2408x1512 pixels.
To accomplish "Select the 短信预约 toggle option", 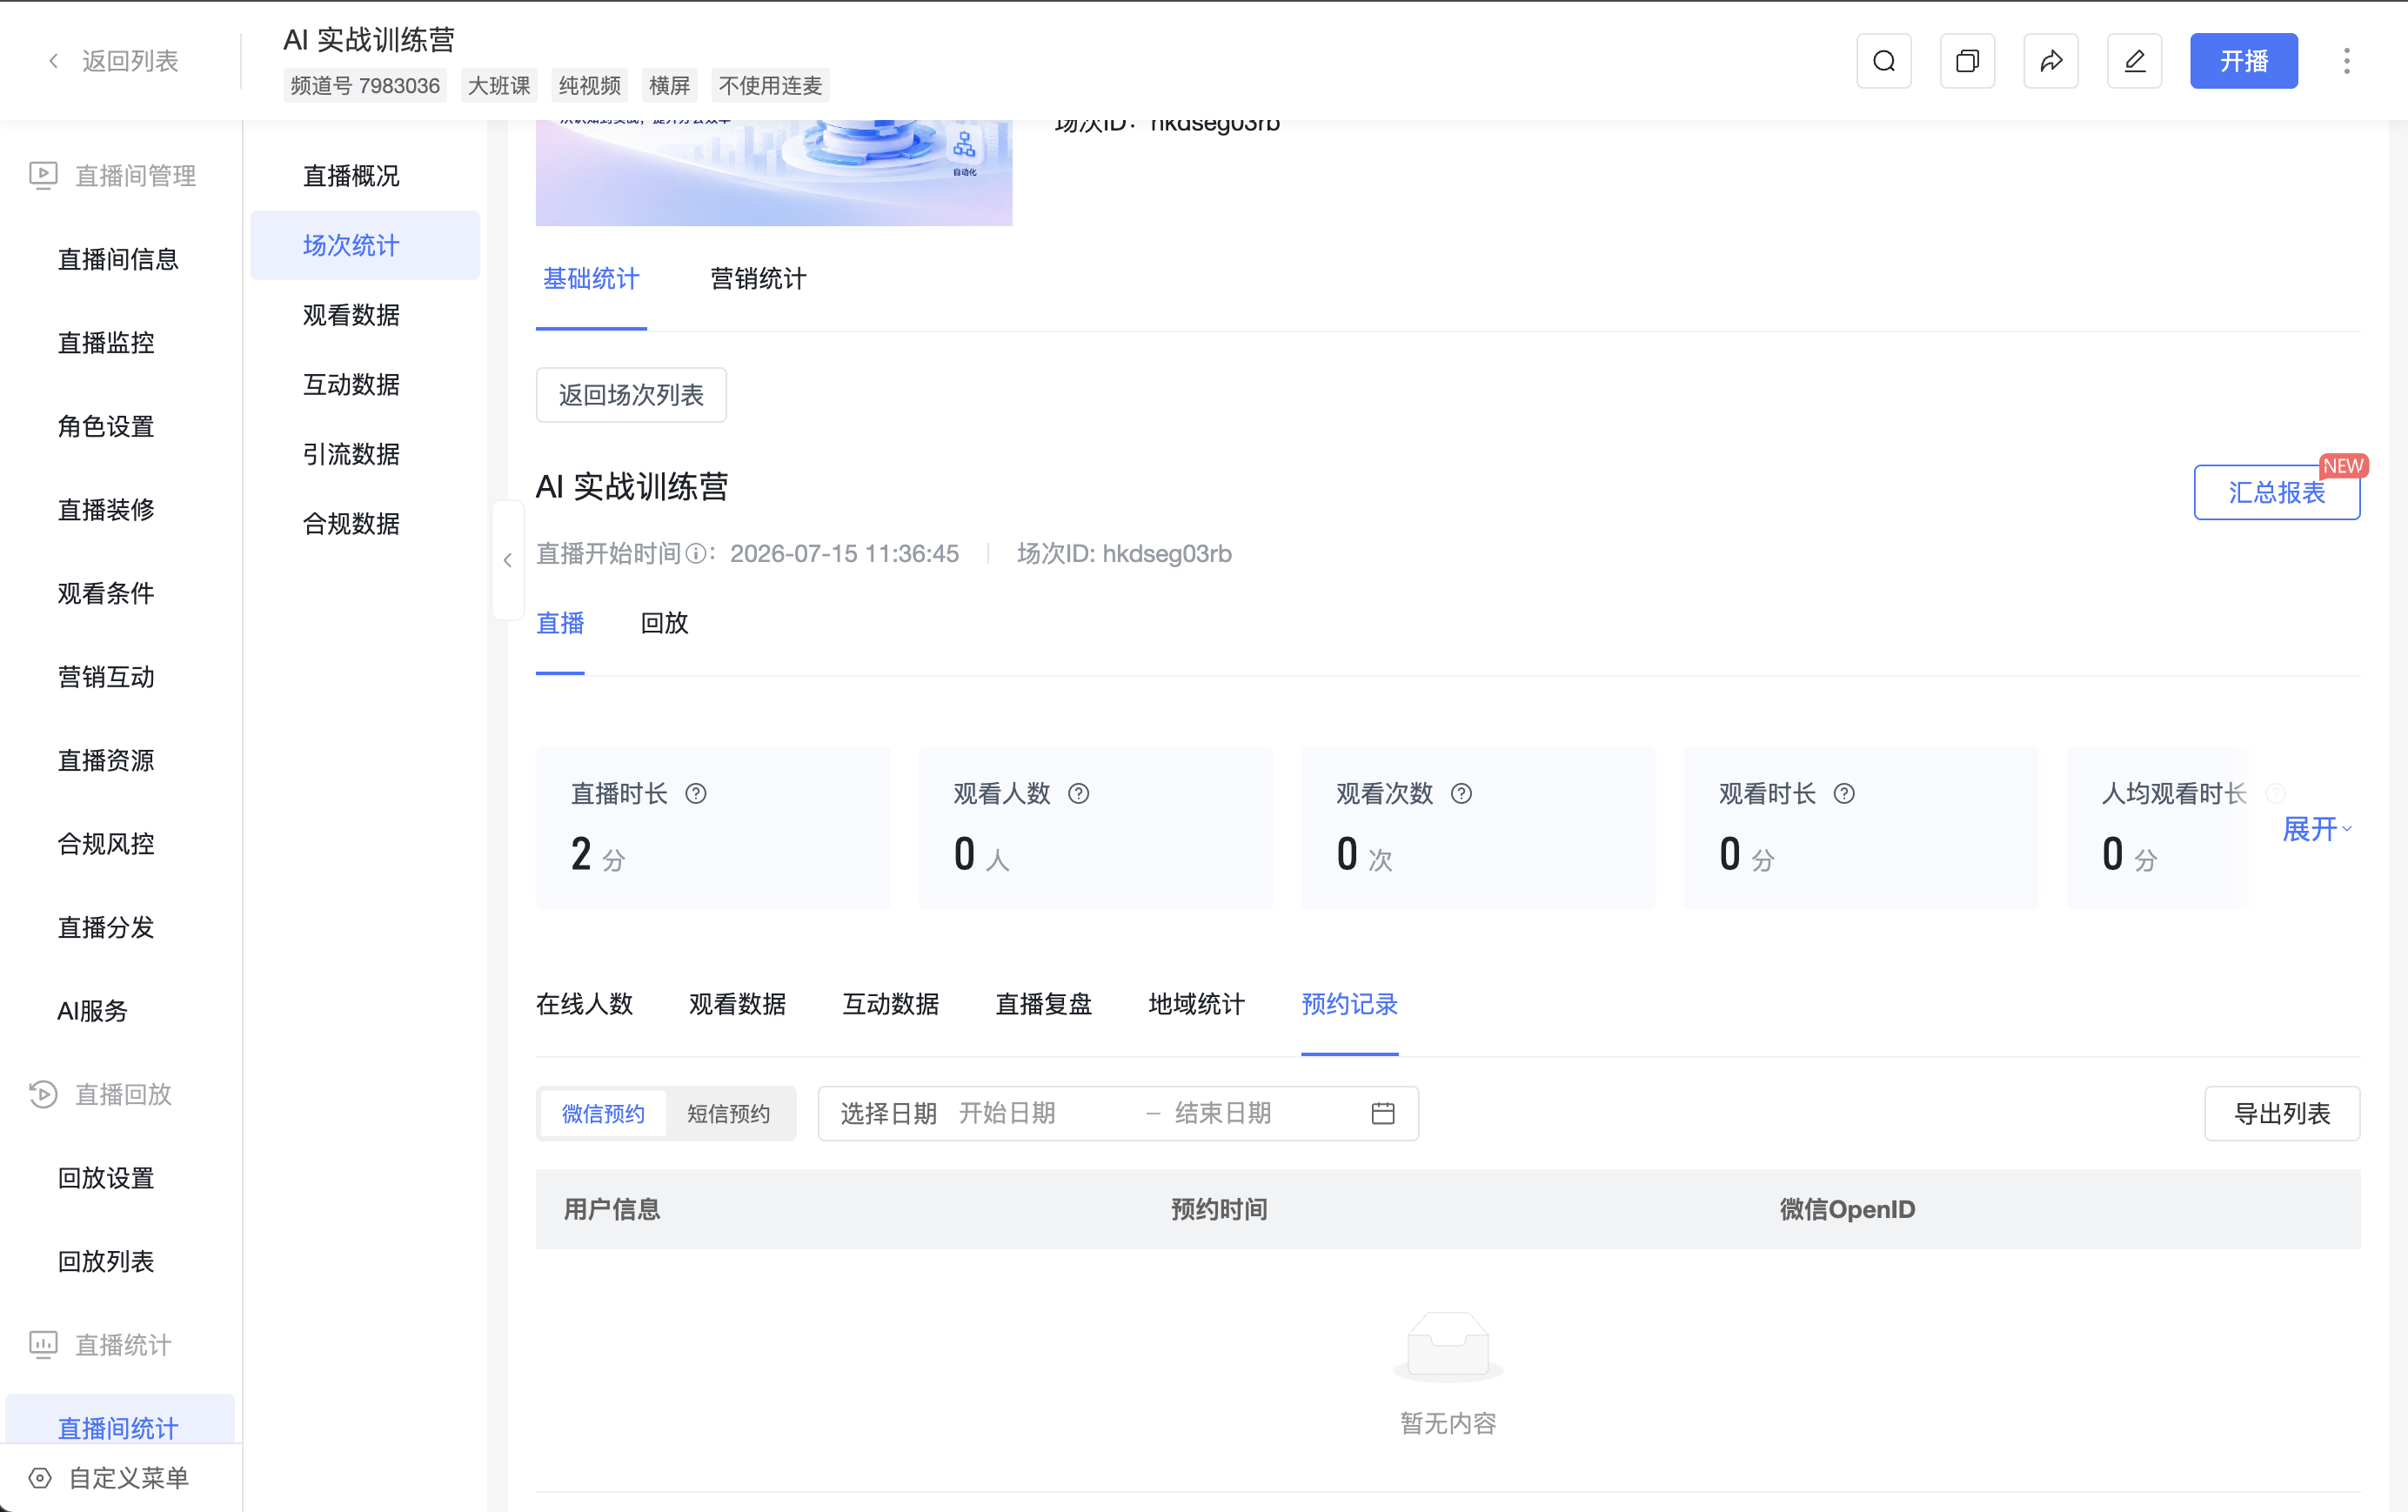I will [729, 1113].
